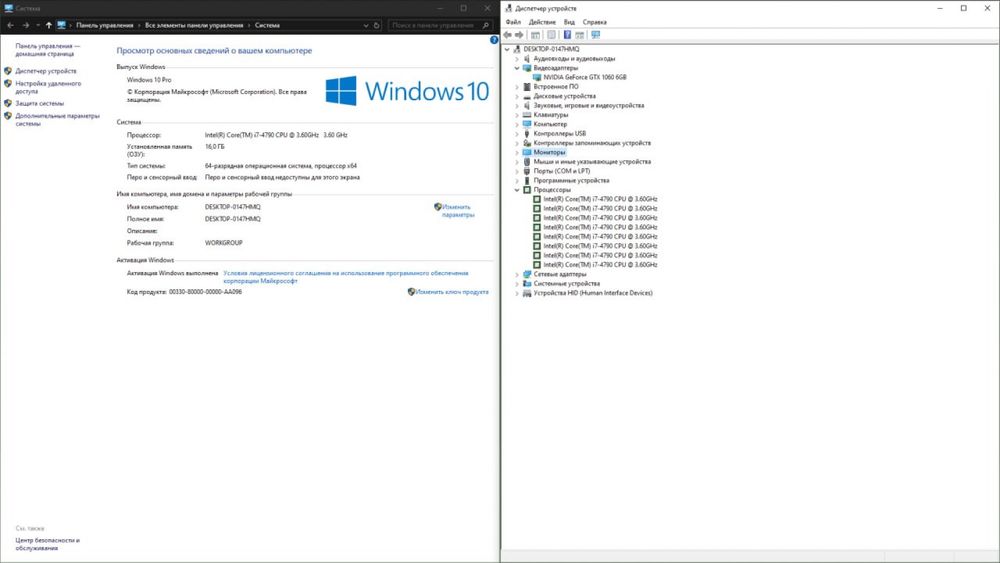Image resolution: width=1000 pixels, height=563 pixels.
Task: Select NVIDIA GeForce GTX 1060 6GB row
Action: tap(585, 77)
